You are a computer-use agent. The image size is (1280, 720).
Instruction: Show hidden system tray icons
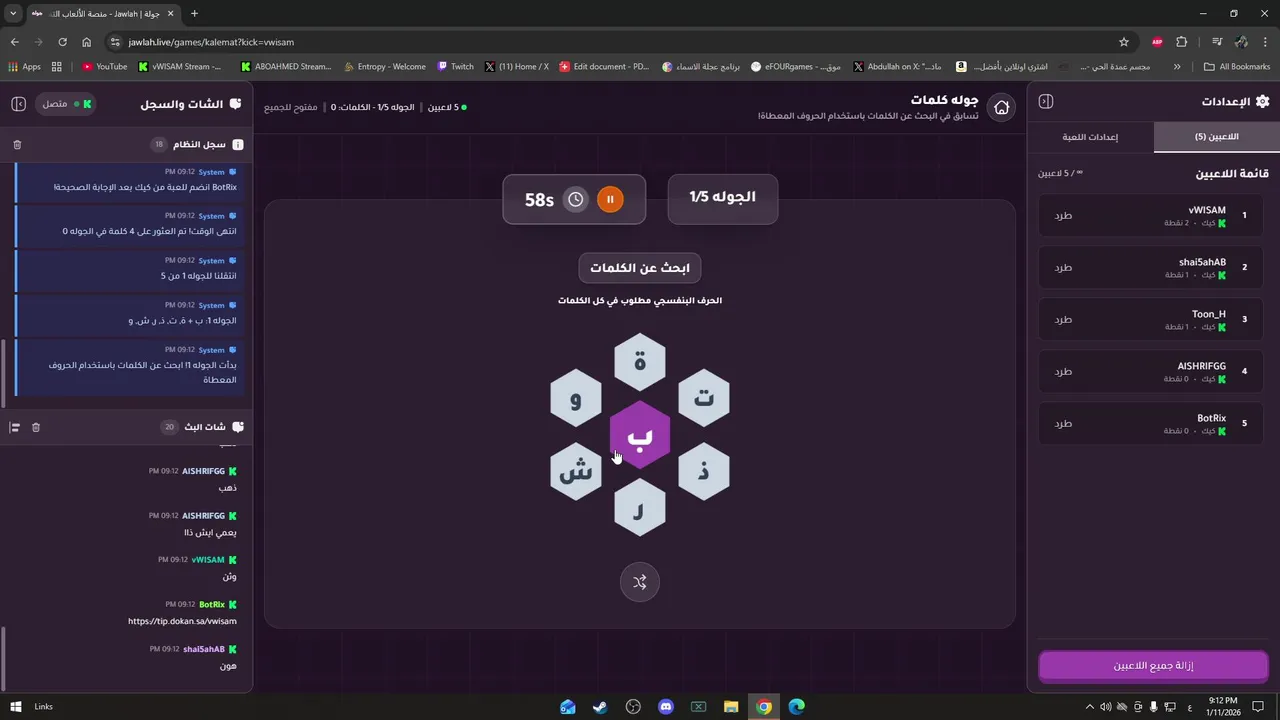[x=1090, y=707]
